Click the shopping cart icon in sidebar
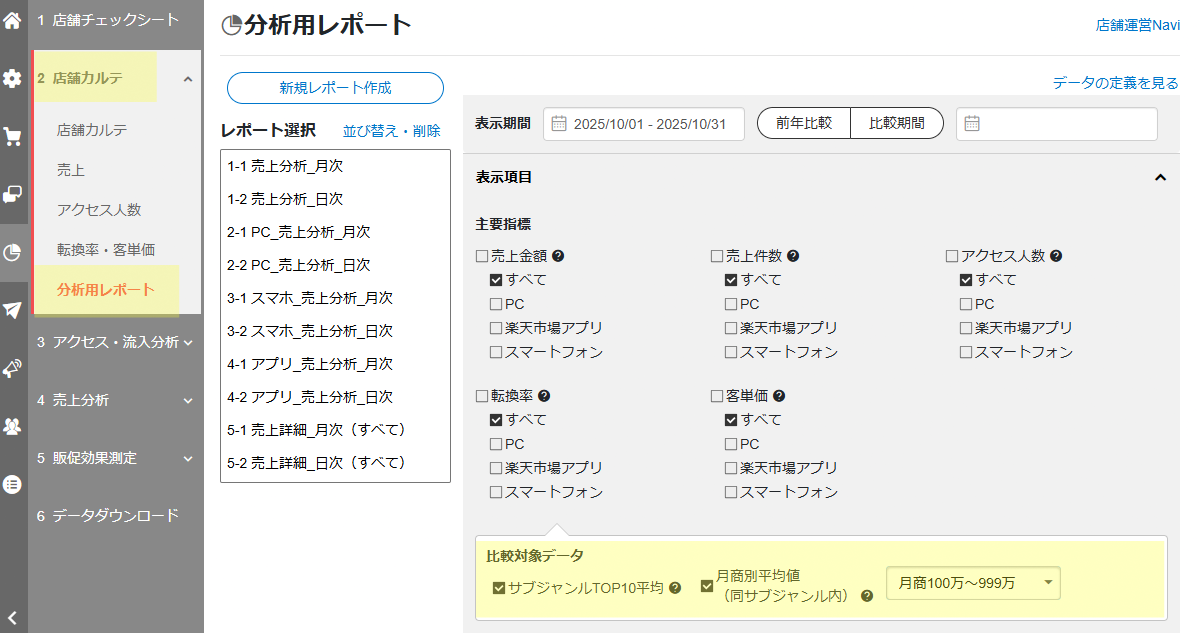Image resolution: width=1199 pixels, height=633 pixels. (12, 137)
